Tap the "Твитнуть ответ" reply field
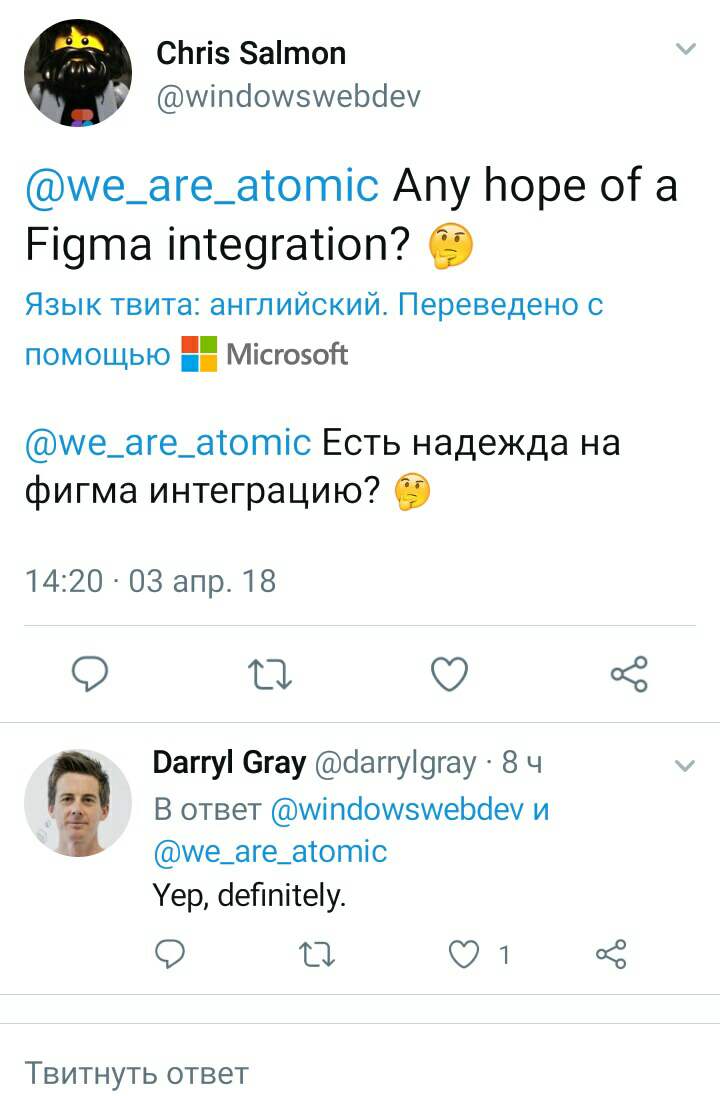Image resolution: width=720 pixels, height=1096 pixels. pyautogui.click(x=136, y=1073)
